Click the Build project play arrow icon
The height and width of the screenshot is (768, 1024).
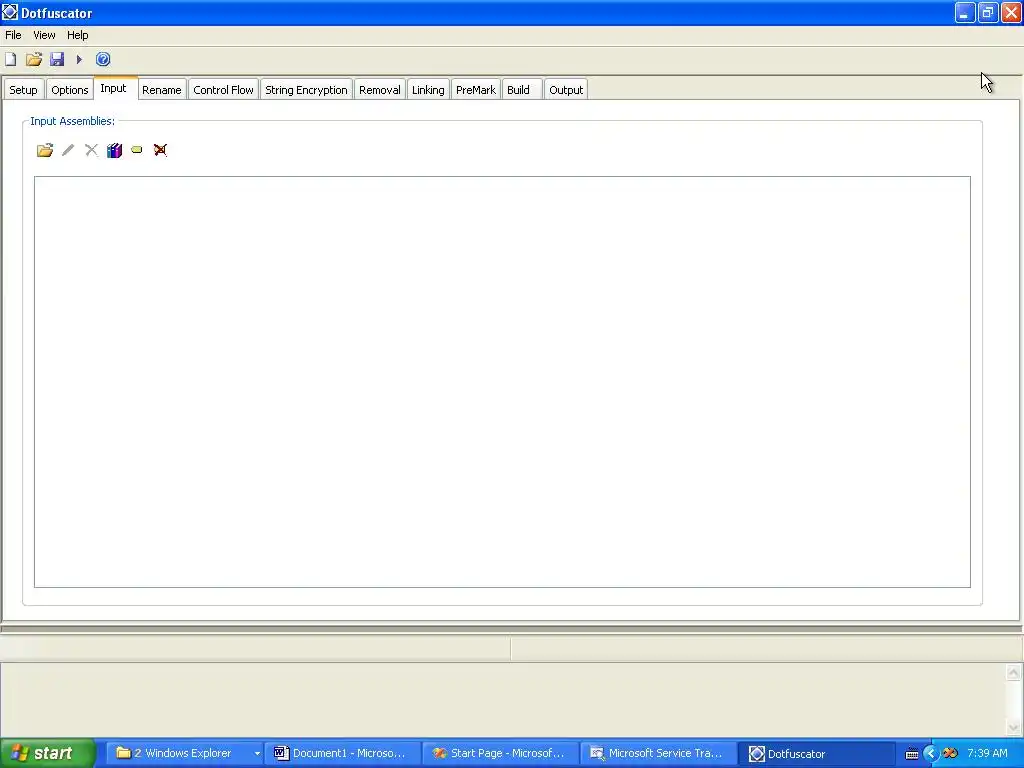tap(79, 59)
